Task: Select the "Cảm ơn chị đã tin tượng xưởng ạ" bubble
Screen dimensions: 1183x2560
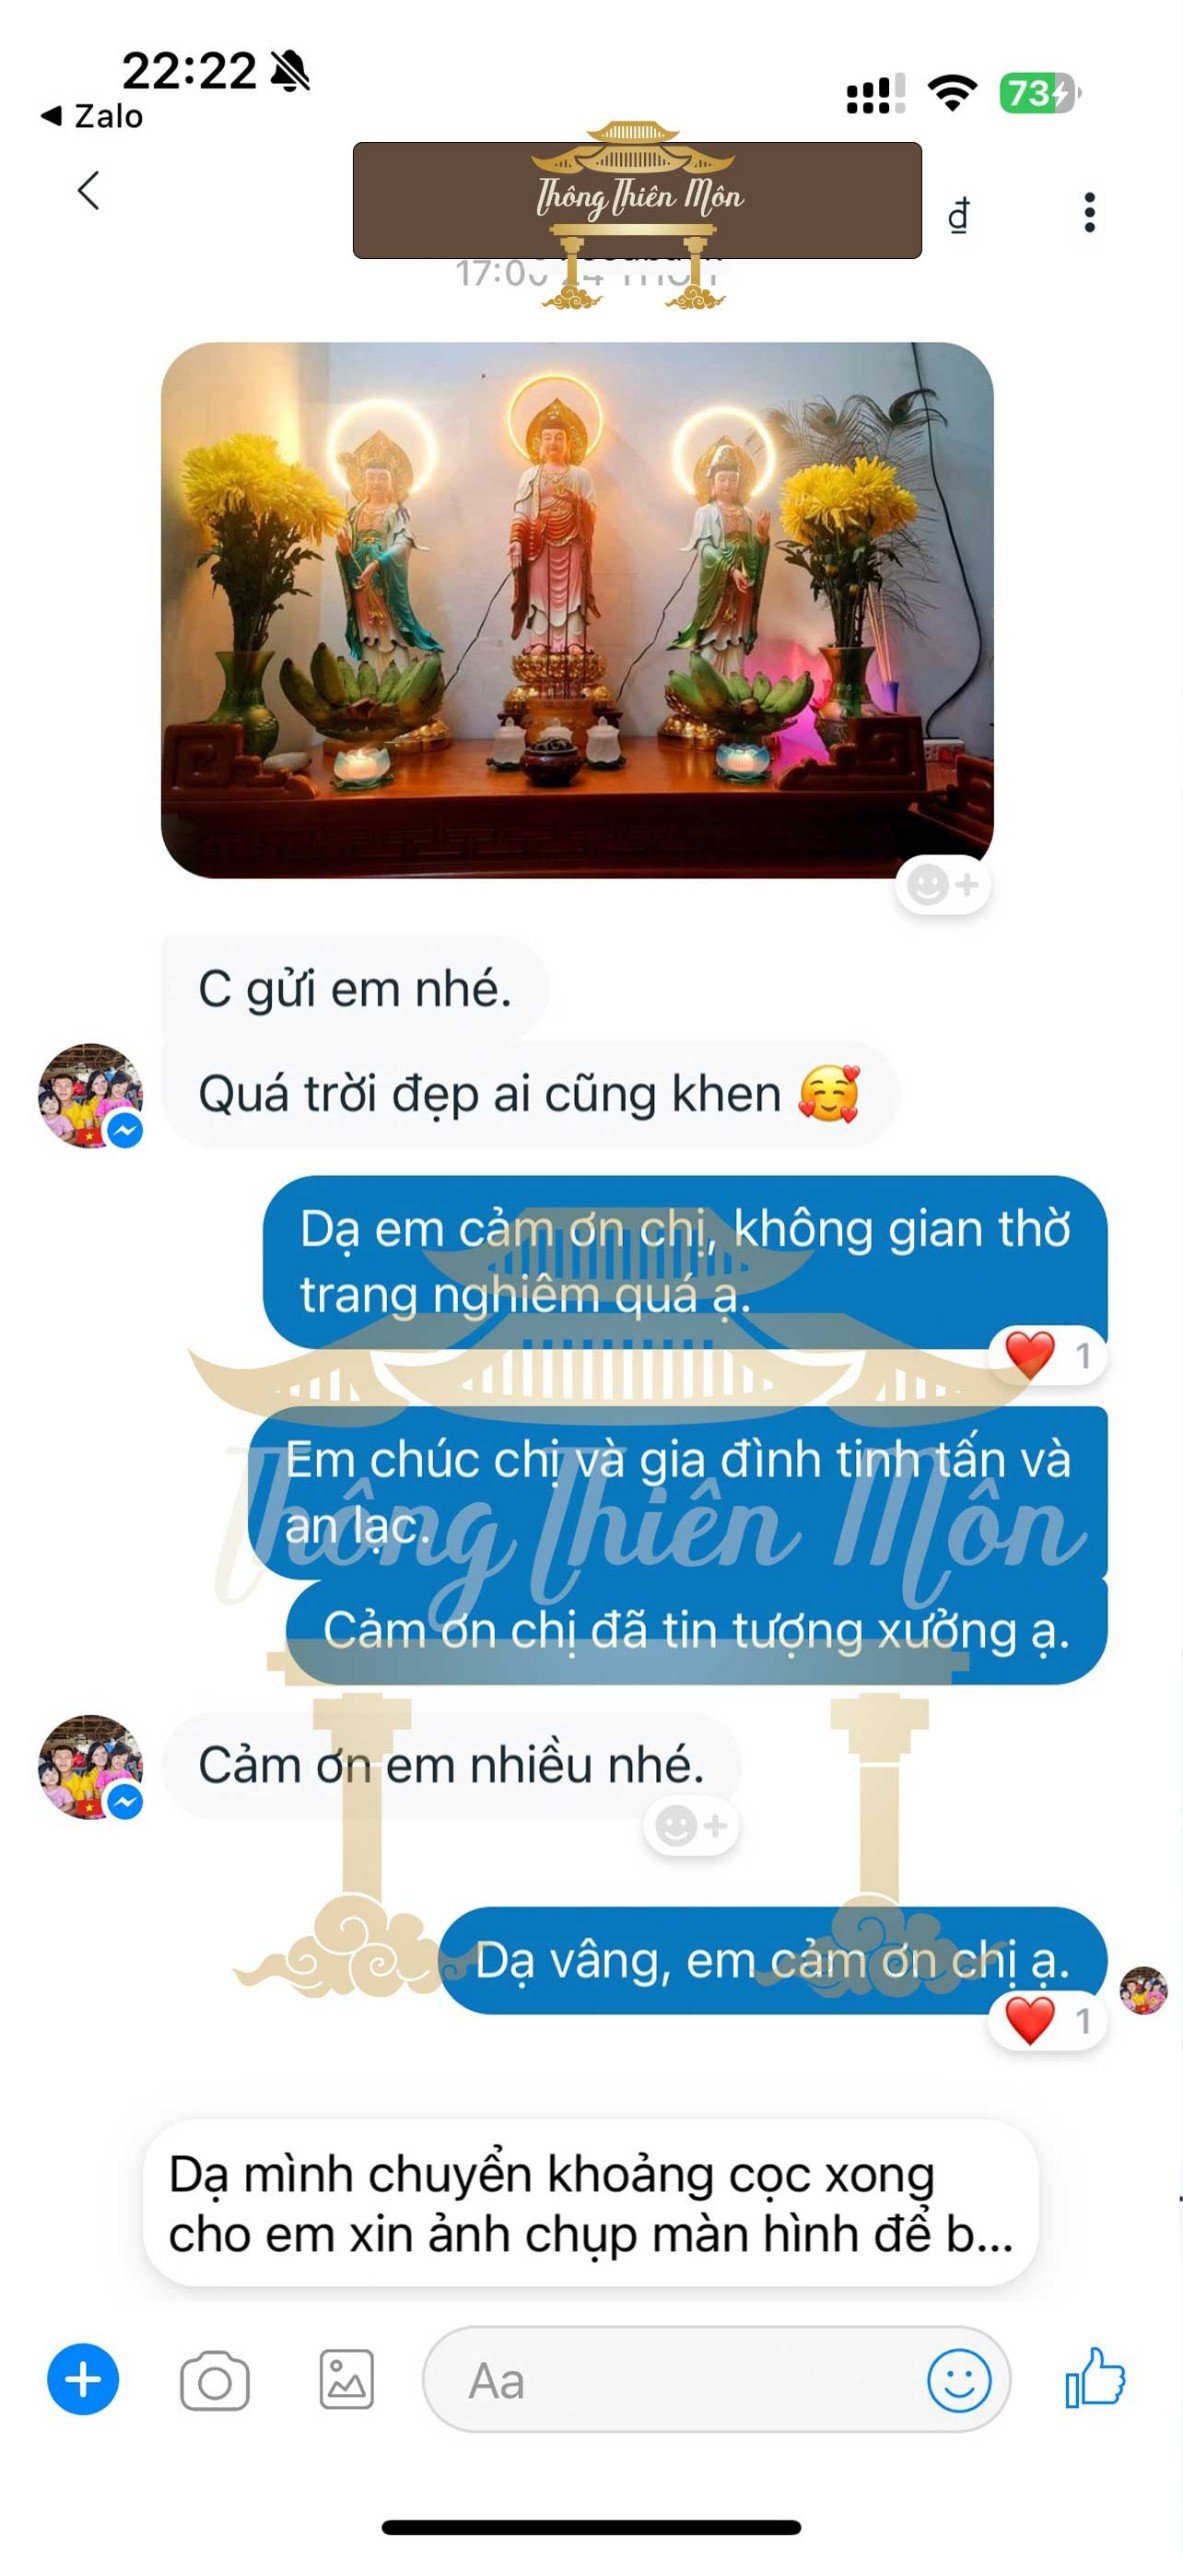Action: 696,1630
